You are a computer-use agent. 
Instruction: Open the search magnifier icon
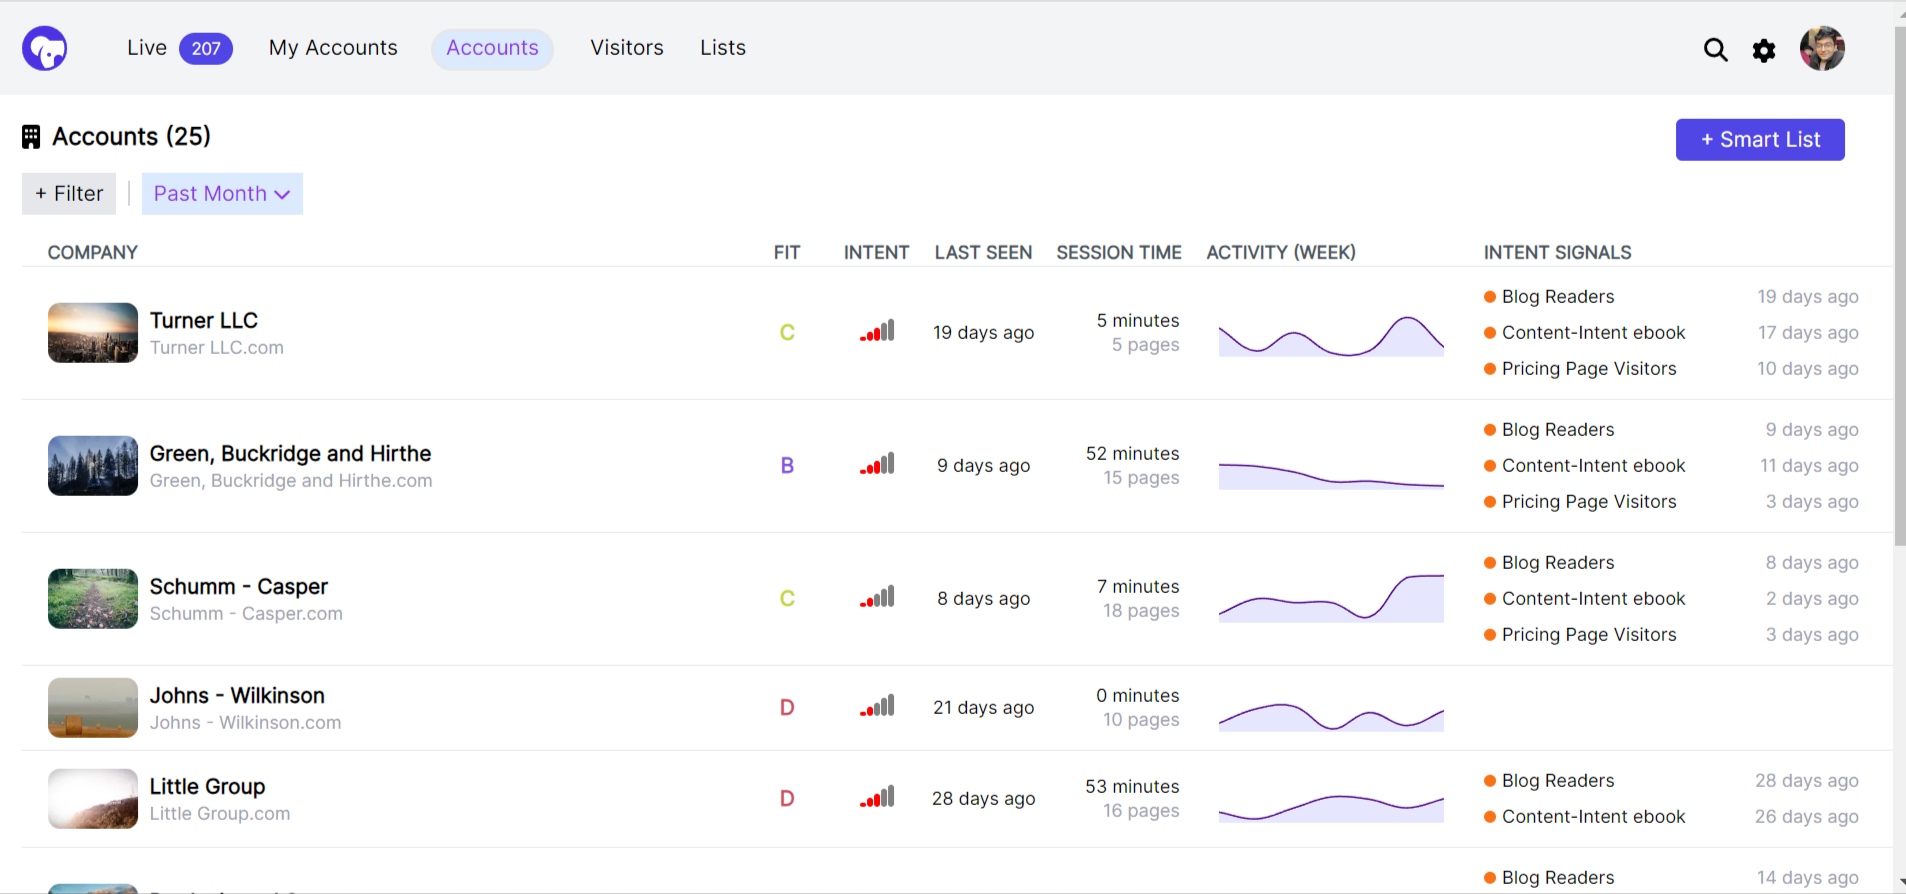pyautogui.click(x=1715, y=50)
